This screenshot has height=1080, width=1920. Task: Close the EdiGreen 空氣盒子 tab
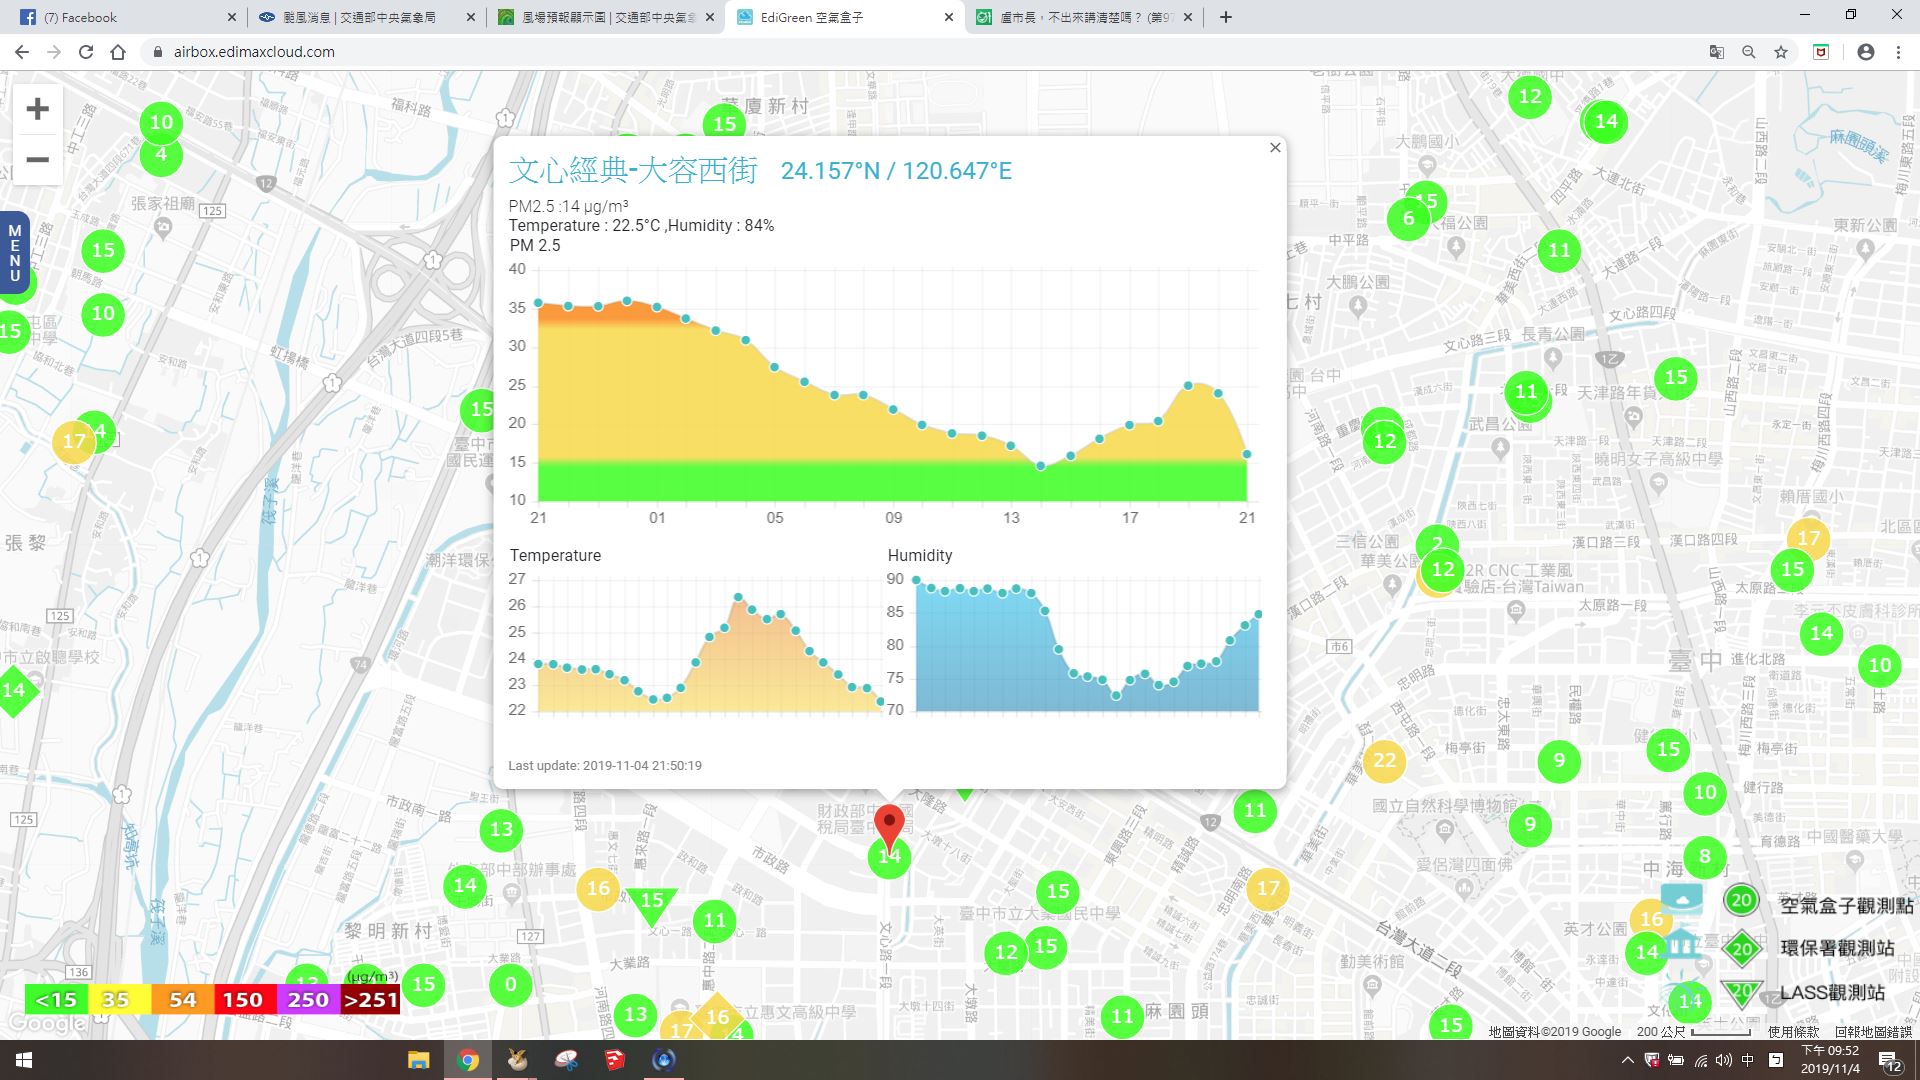949,17
